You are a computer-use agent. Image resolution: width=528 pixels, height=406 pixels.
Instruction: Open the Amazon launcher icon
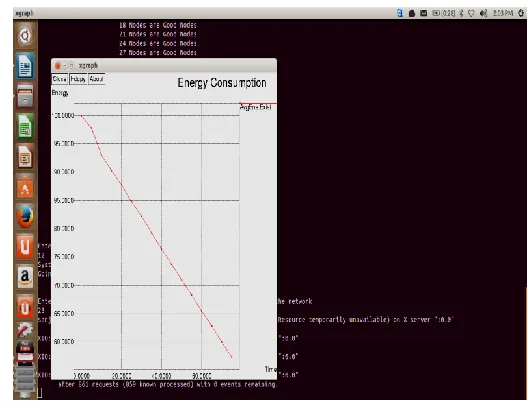(25, 277)
